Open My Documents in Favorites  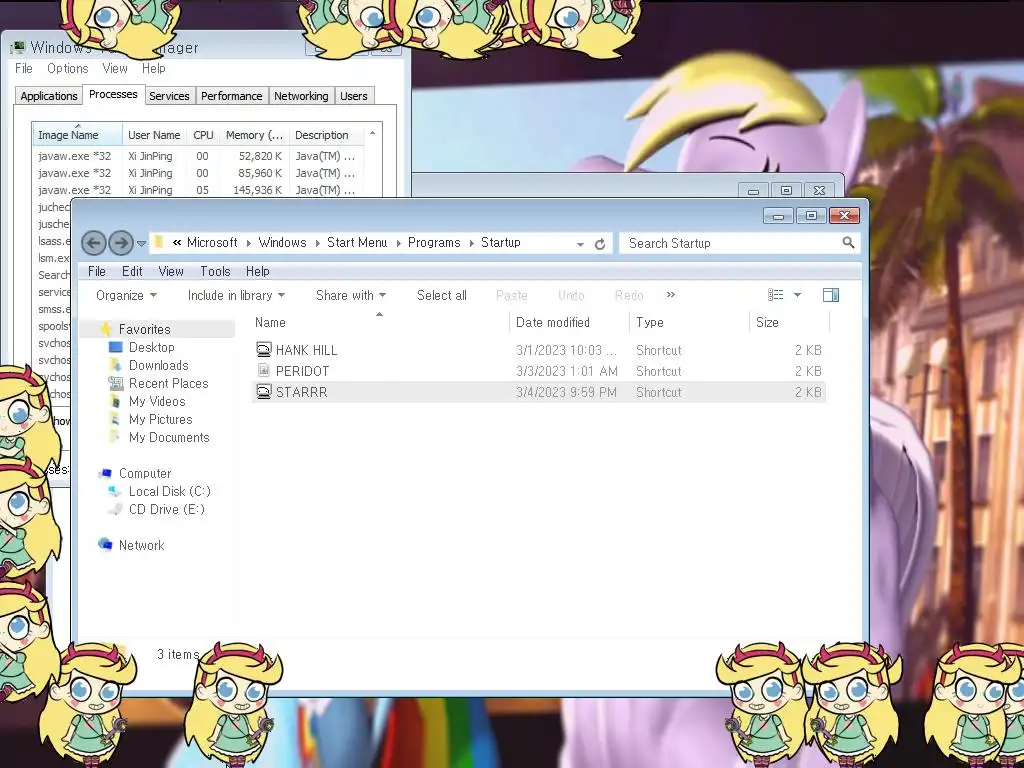(x=169, y=437)
